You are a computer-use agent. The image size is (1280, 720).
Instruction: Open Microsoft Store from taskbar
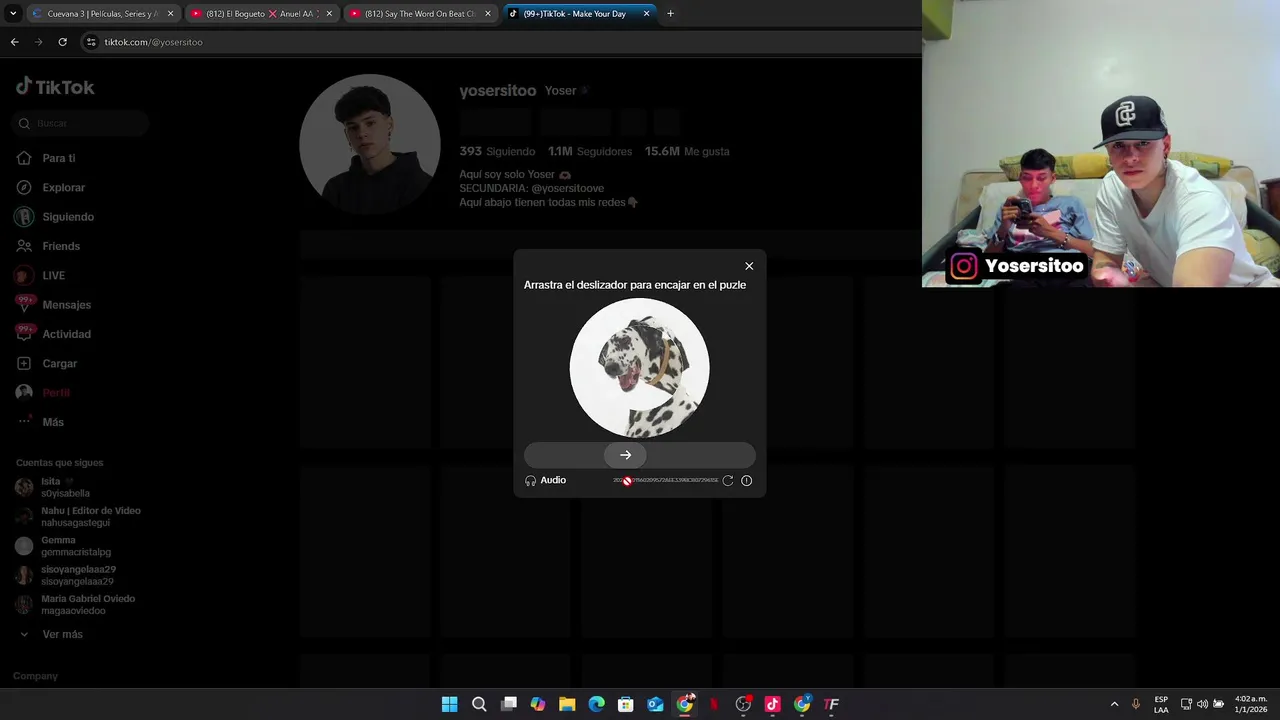point(626,704)
